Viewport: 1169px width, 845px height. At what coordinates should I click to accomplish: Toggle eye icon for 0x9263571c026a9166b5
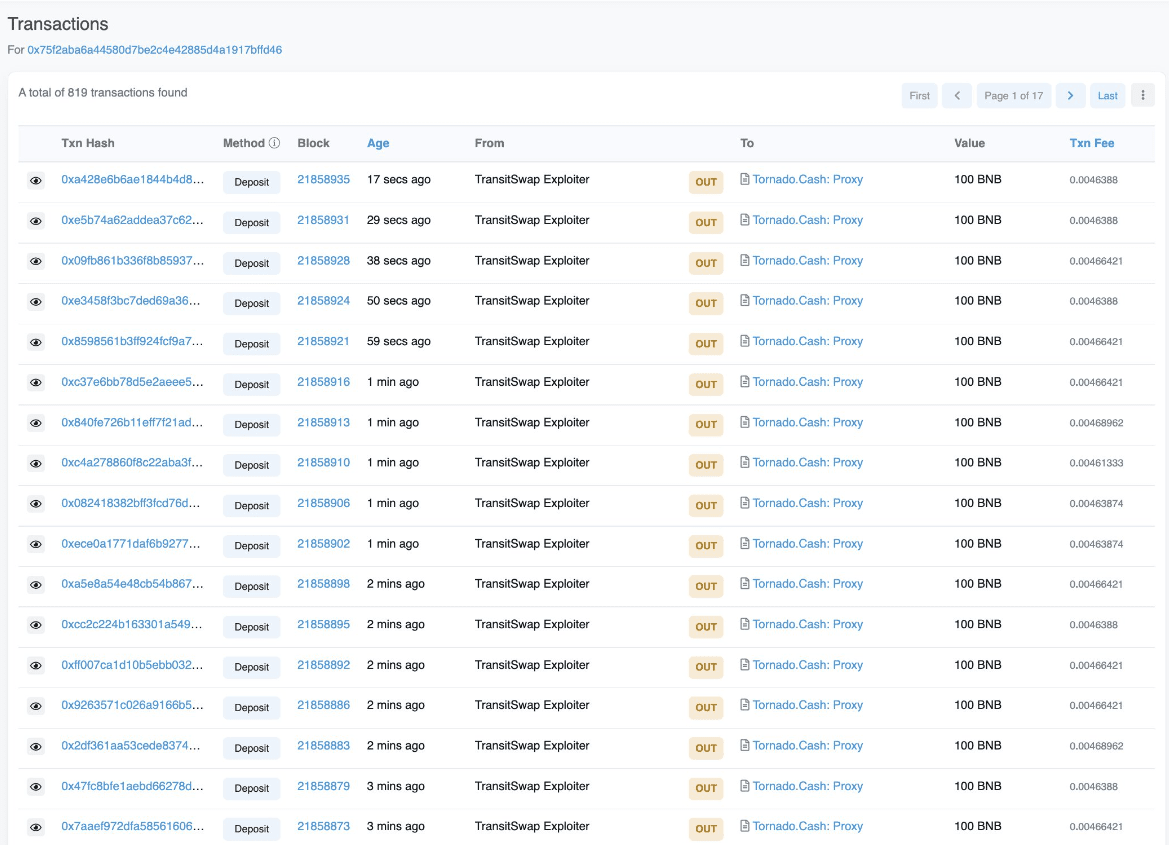[x=36, y=706]
